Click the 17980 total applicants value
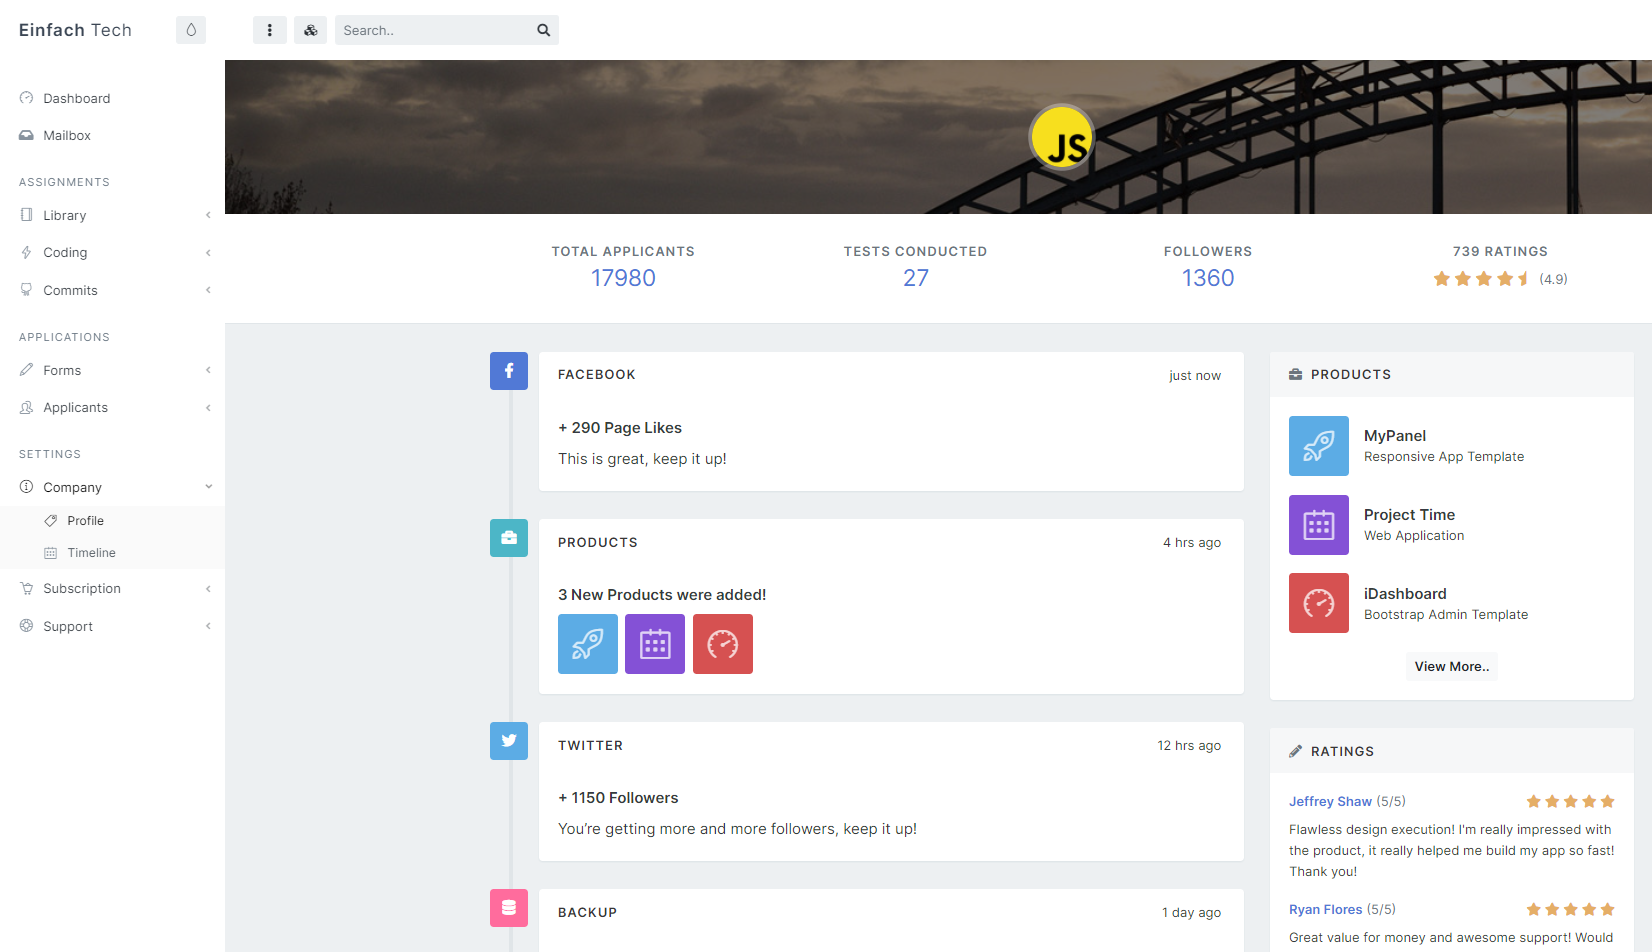Screen dimensions: 1652x952 point(623,278)
